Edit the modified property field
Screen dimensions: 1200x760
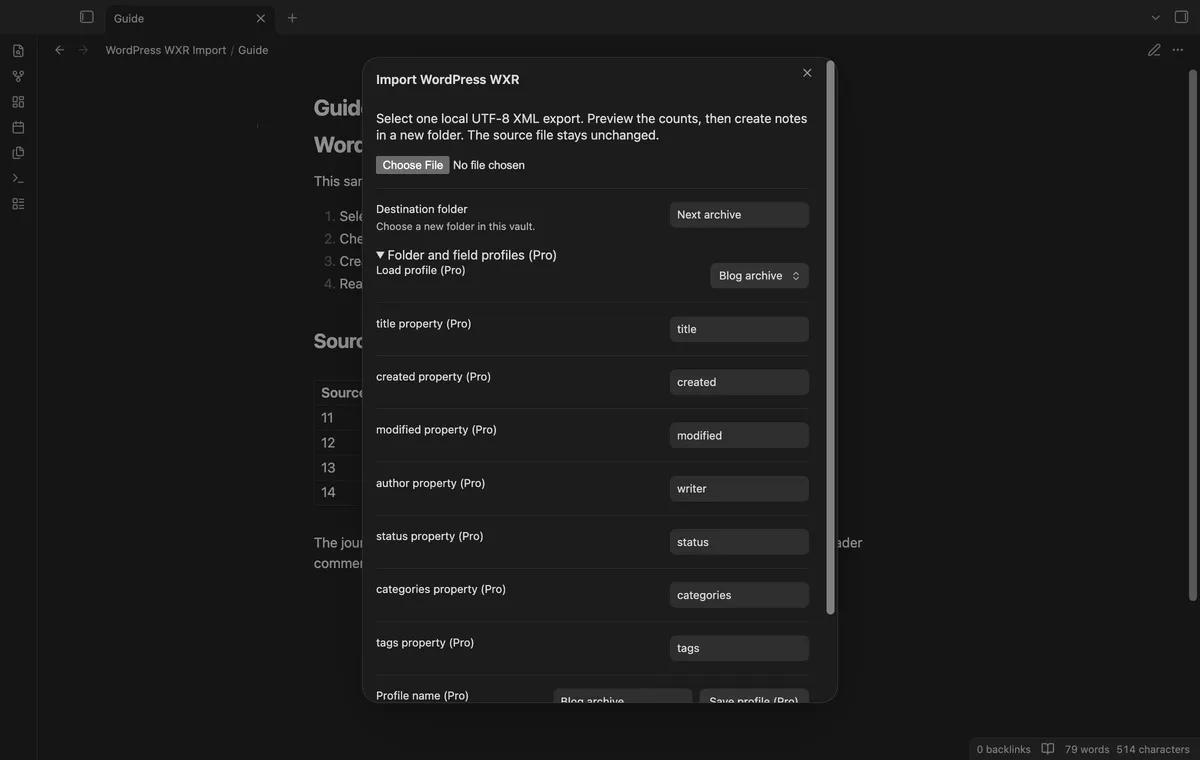click(x=739, y=436)
